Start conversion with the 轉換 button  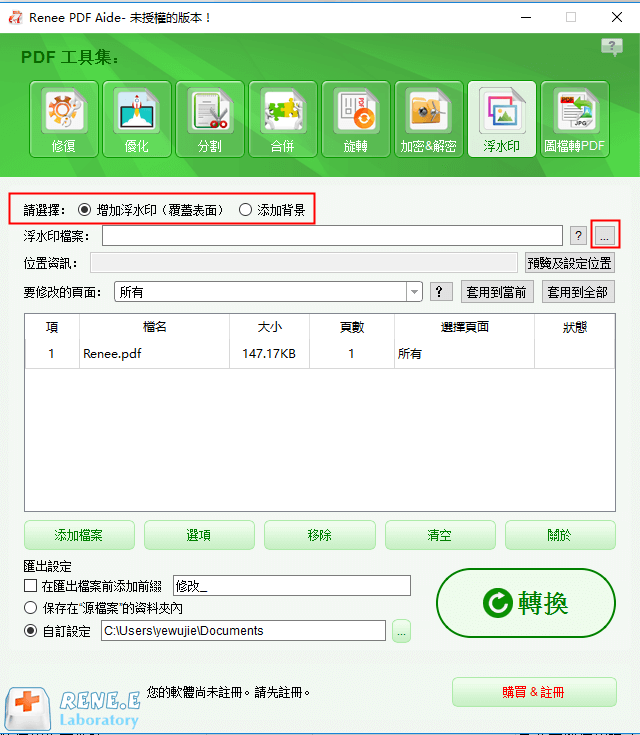point(526,603)
